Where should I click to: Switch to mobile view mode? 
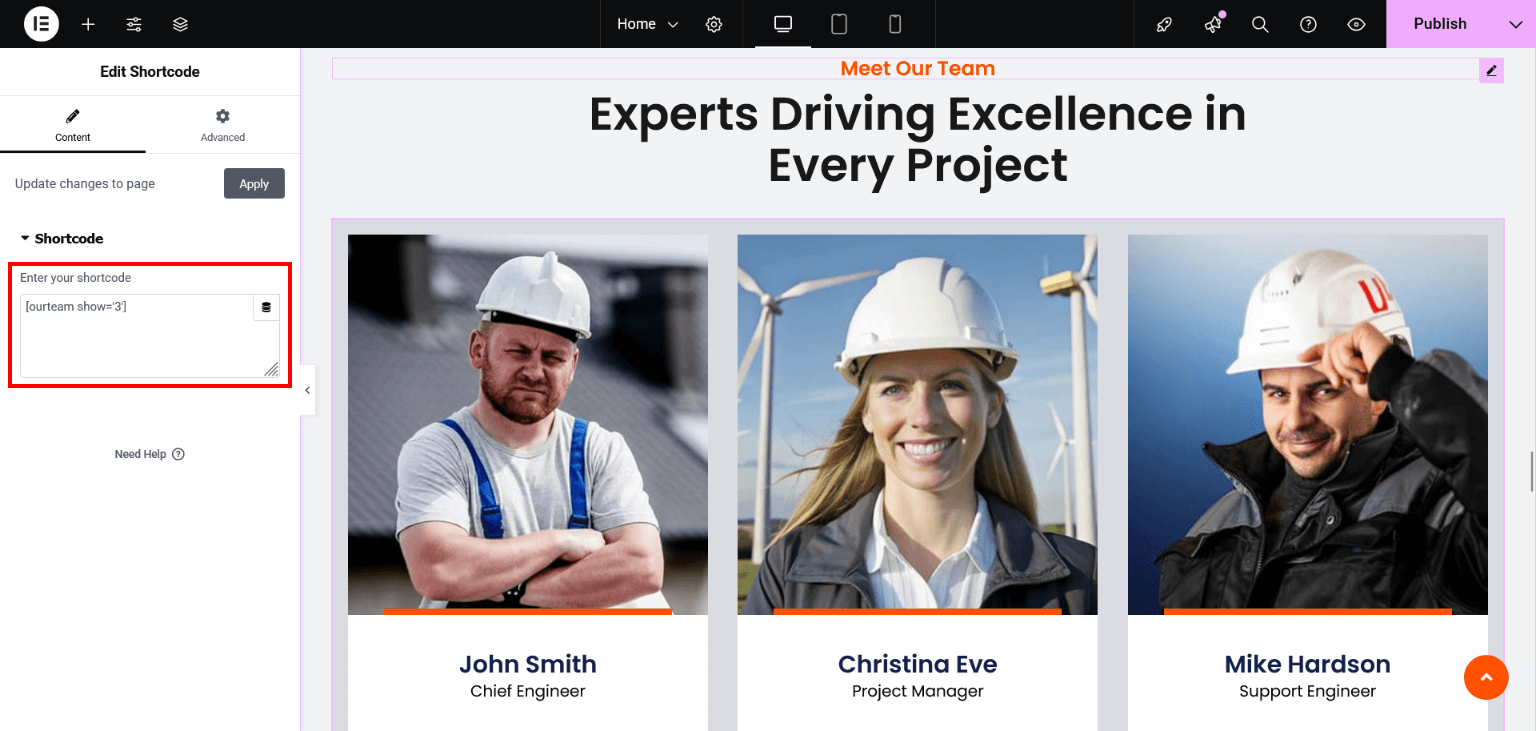pyautogui.click(x=895, y=24)
